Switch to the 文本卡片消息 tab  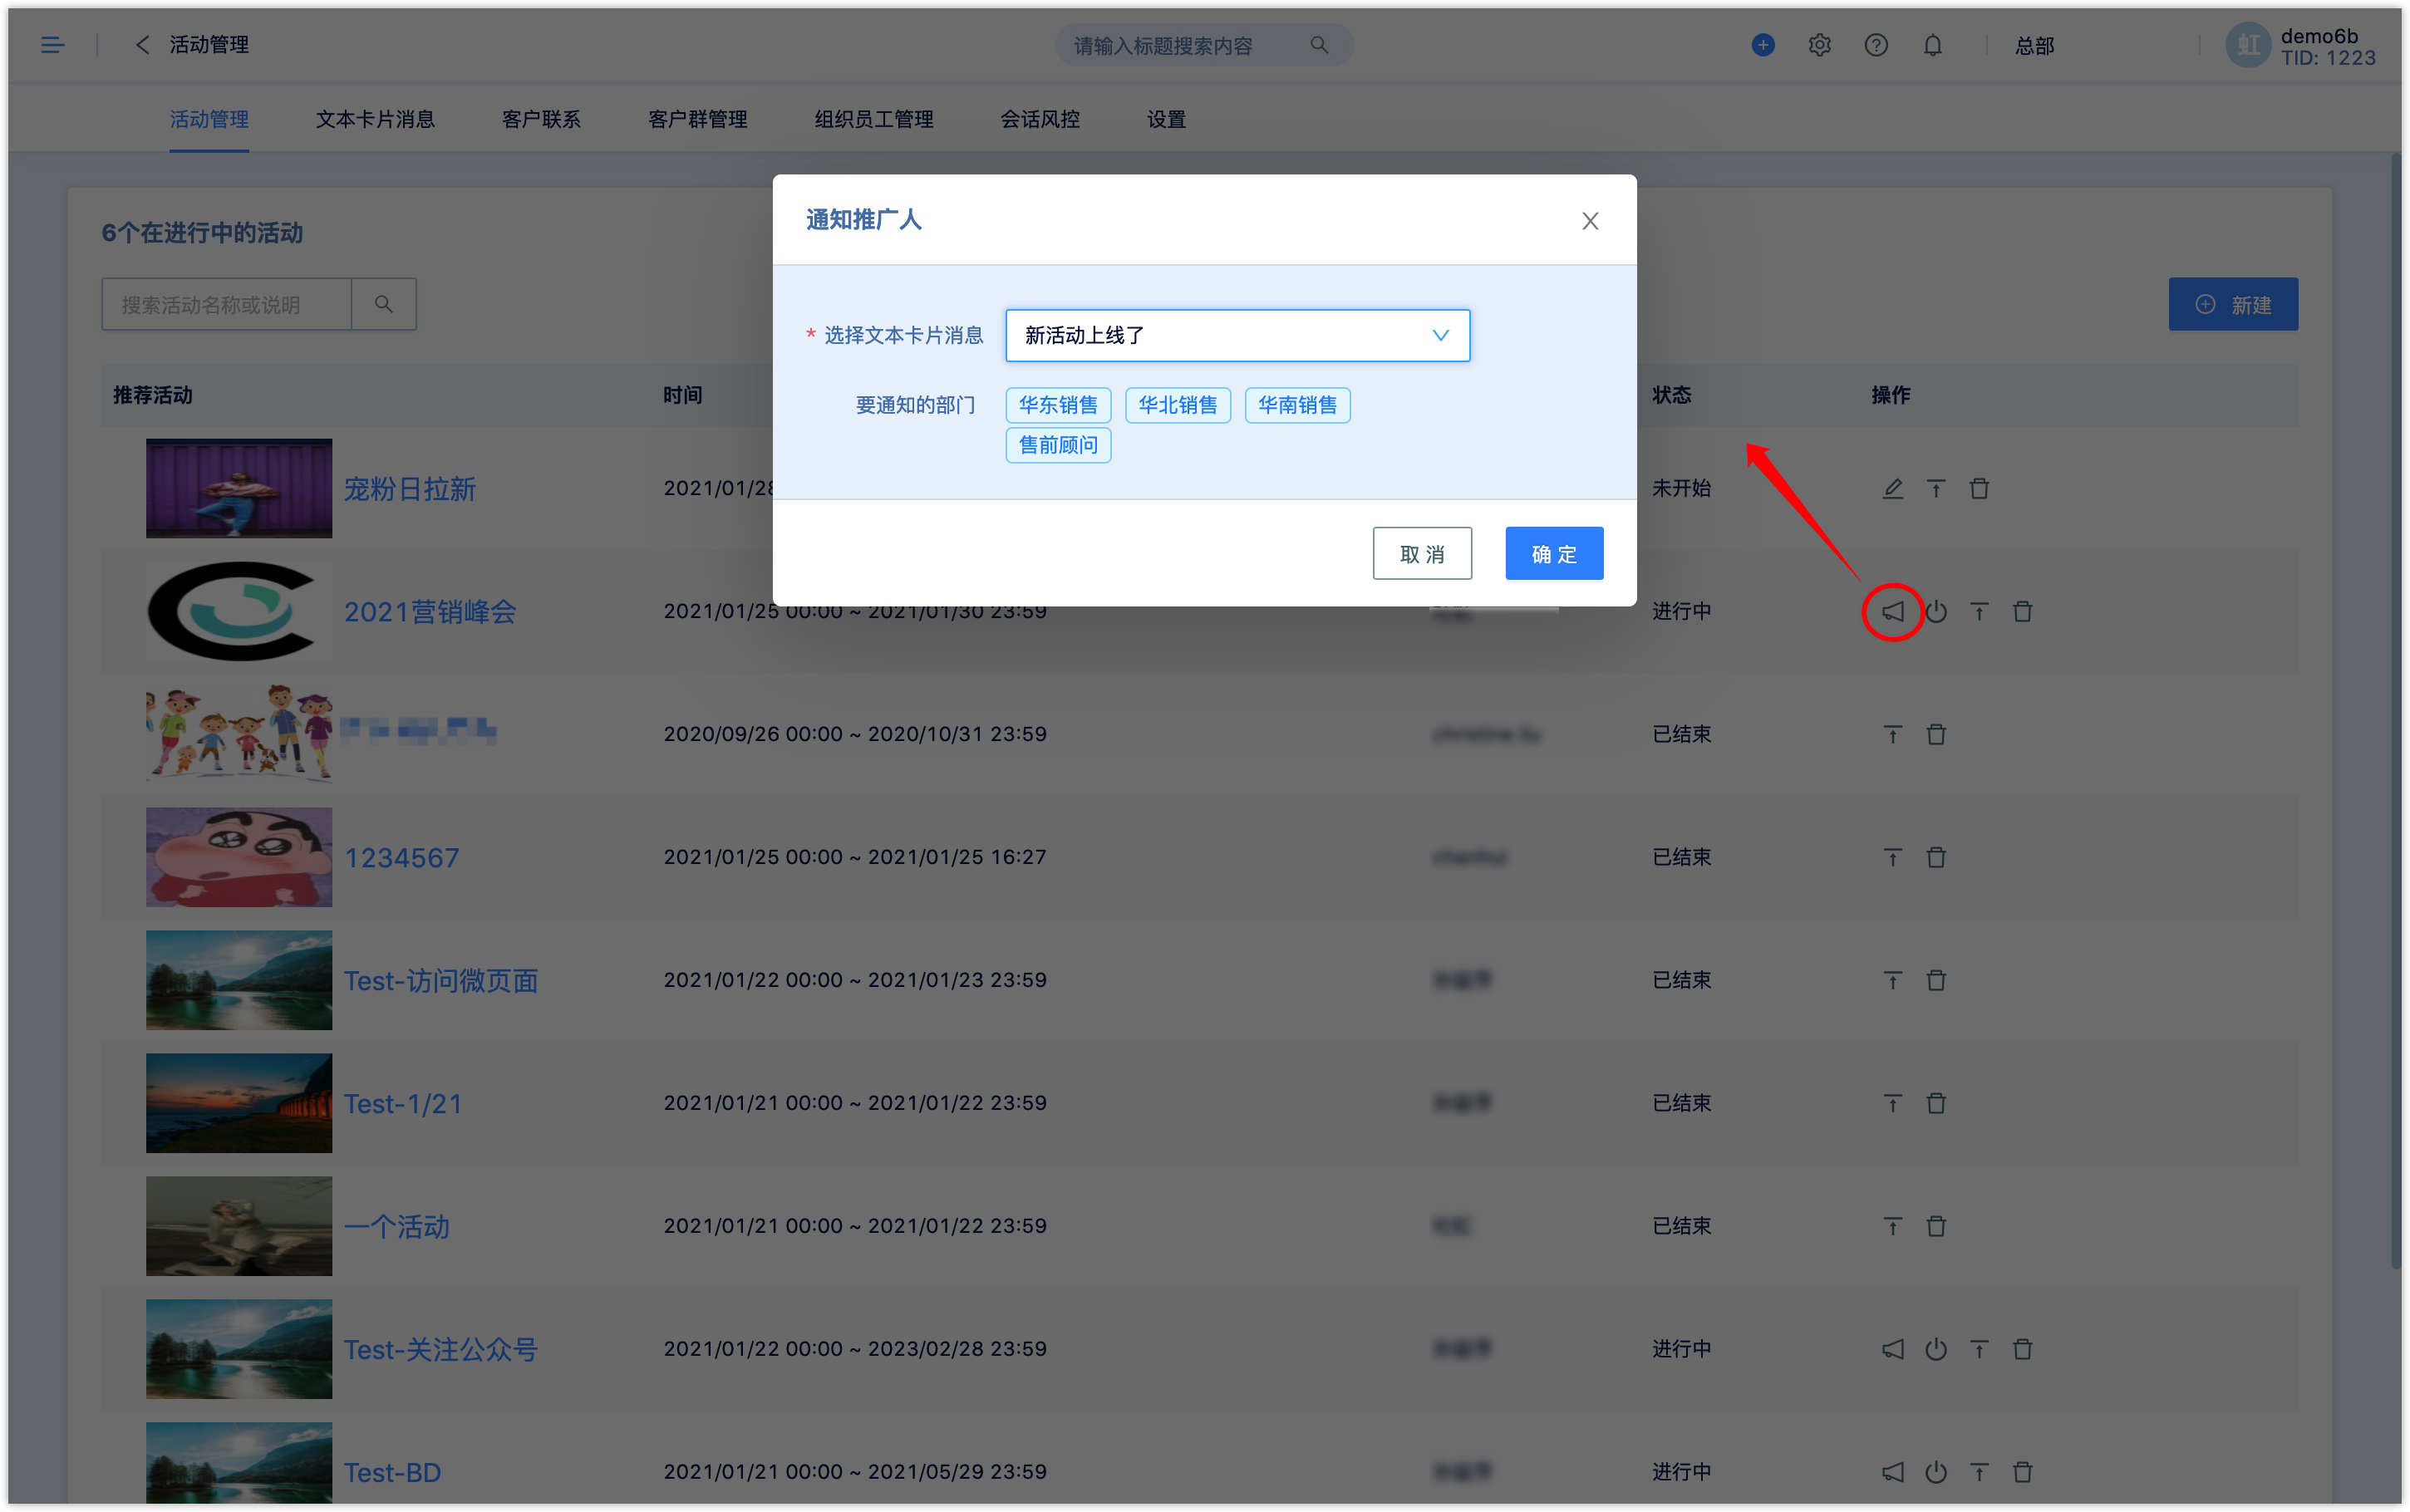(375, 120)
